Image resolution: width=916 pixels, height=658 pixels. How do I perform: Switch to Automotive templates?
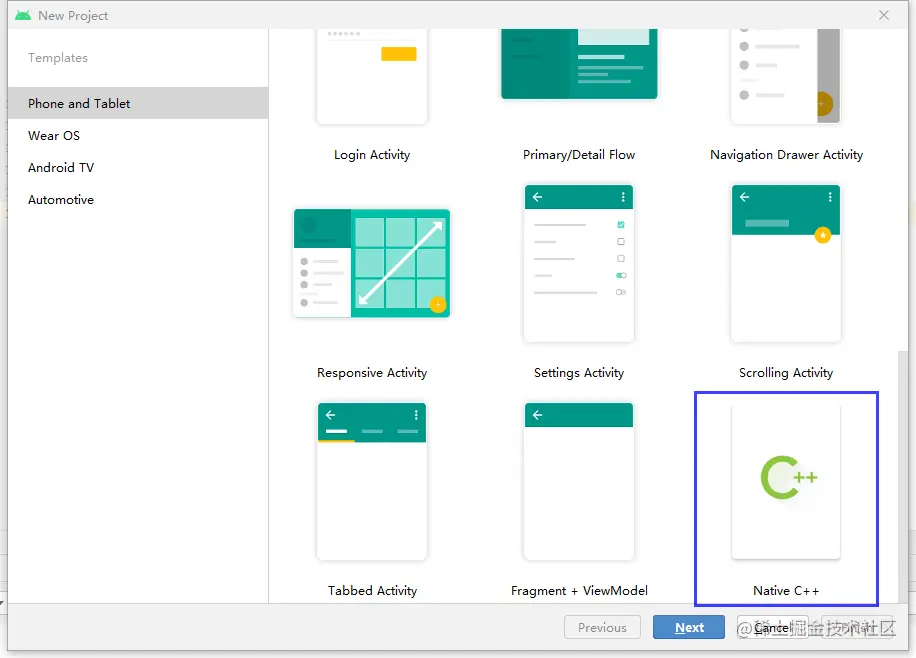tap(138, 200)
